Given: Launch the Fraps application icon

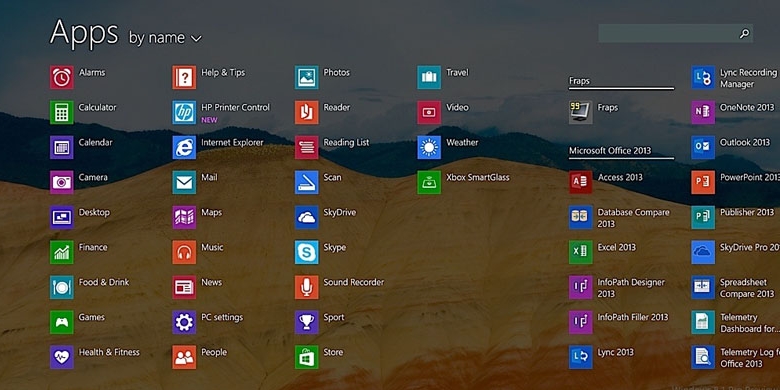Looking at the screenshot, I should pos(581,112).
